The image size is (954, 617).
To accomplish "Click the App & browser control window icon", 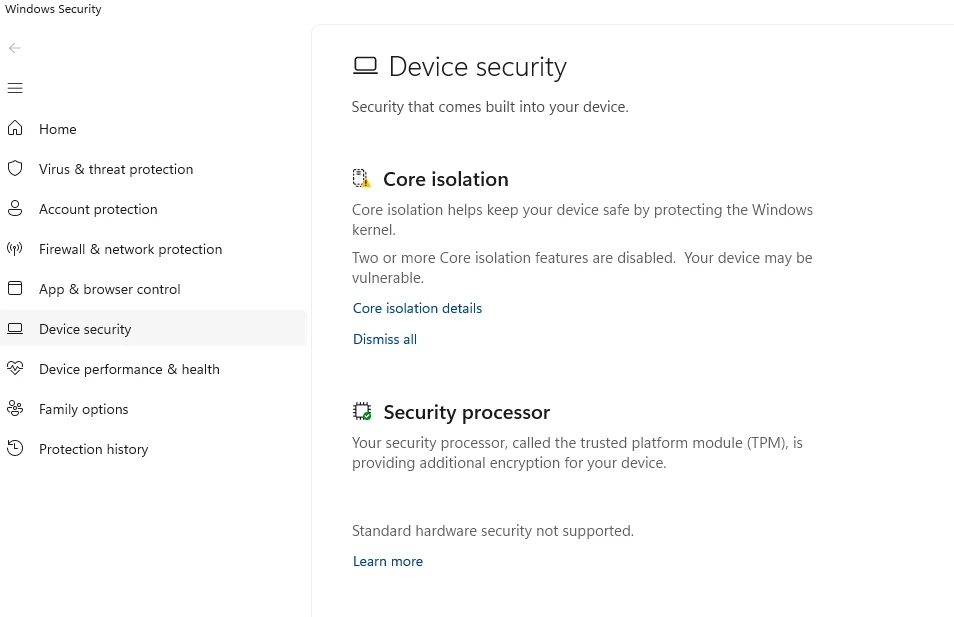I will coord(15,289).
